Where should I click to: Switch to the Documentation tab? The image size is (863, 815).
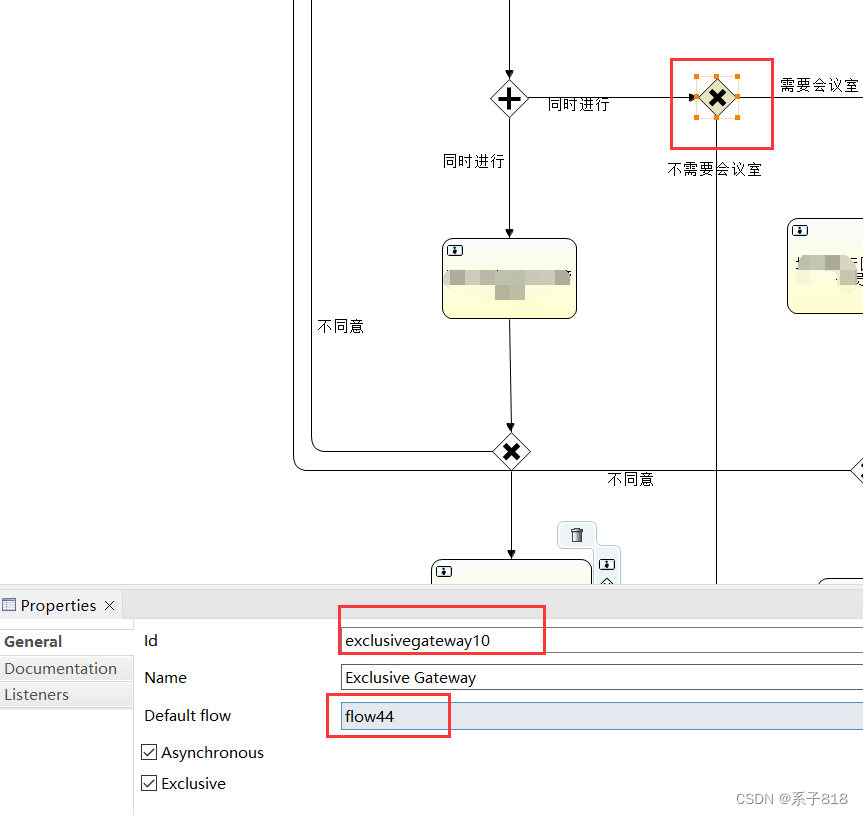pyautogui.click(x=61, y=668)
